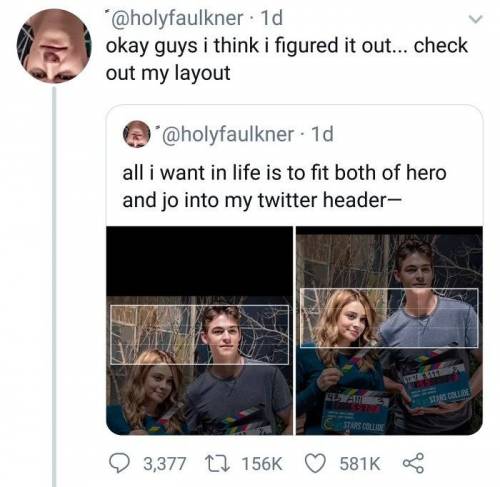Like the tweet with heart icon

(315, 464)
